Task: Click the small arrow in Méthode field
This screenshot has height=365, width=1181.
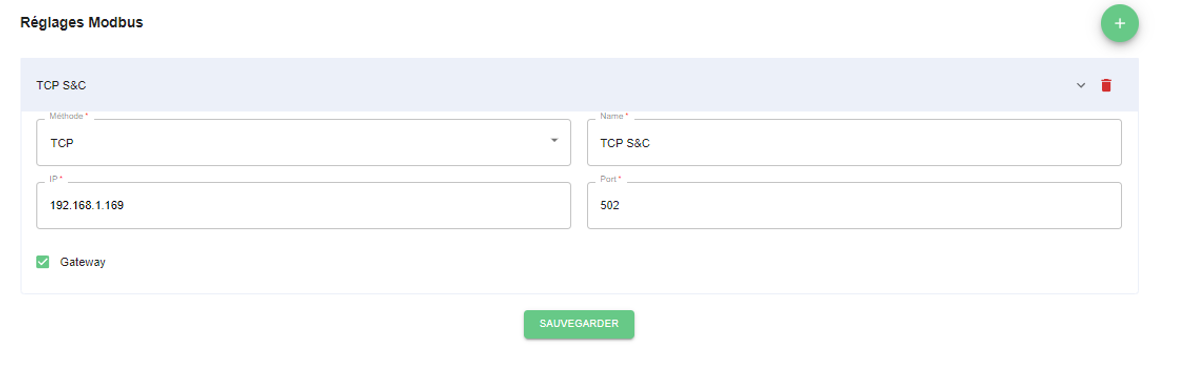Action: [x=554, y=141]
